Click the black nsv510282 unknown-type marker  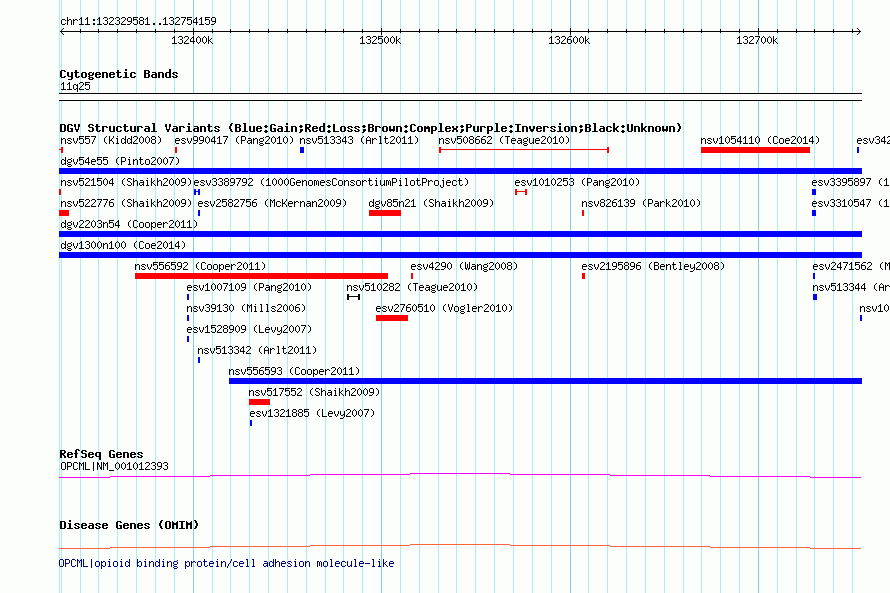tap(353, 297)
